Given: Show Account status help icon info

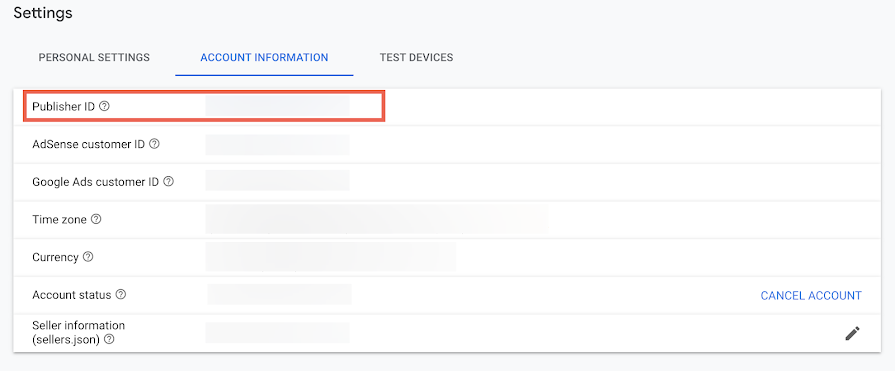Looking at the screenshot, I should tap(120, 295).
